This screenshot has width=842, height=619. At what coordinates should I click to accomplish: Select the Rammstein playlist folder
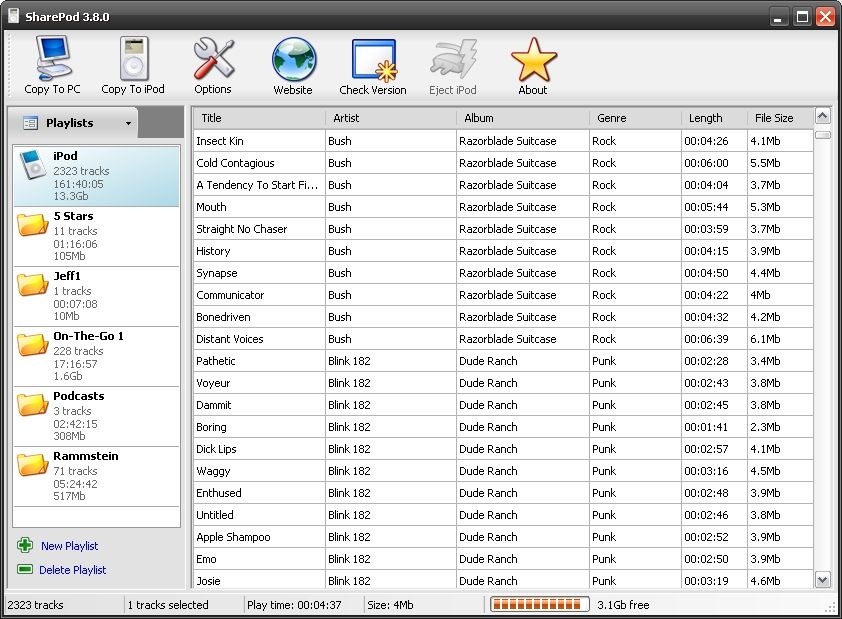(96, 477)
